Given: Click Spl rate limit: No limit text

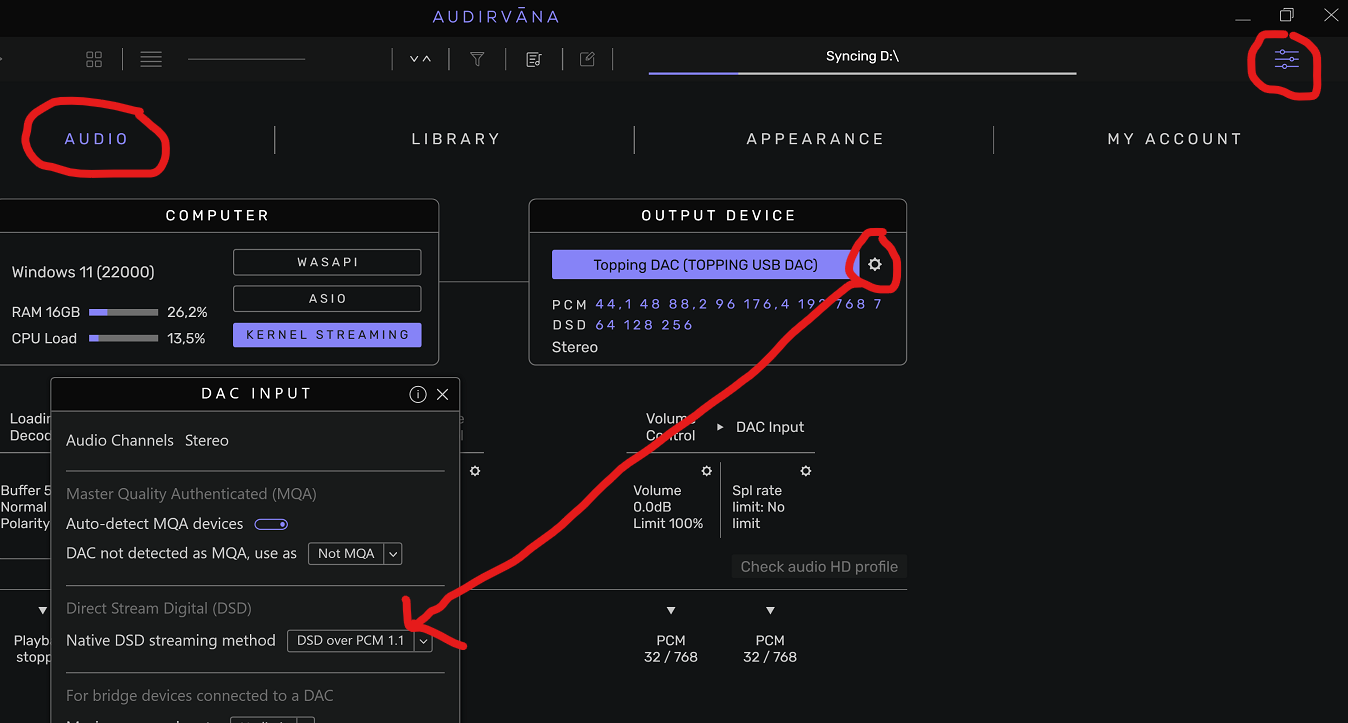Looking at the screenshot, I should 758,507.
